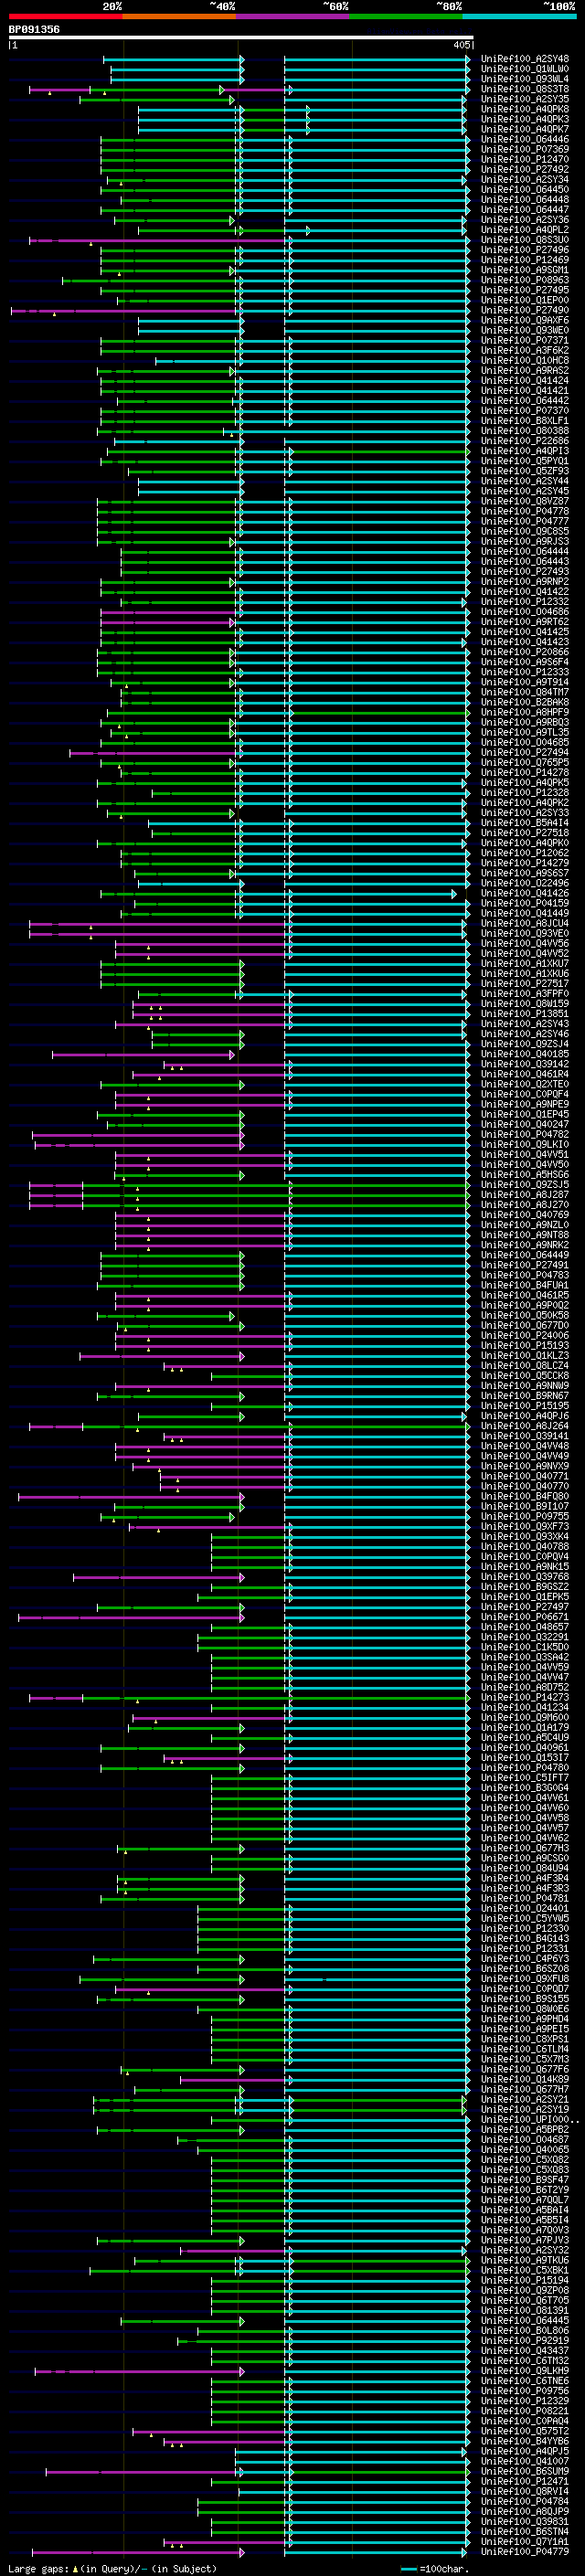This screenshot has width=585, height=2576.
Task: Click the cyan alignment bar for UniRef100_A2SY48
Action: coord(377,59)
